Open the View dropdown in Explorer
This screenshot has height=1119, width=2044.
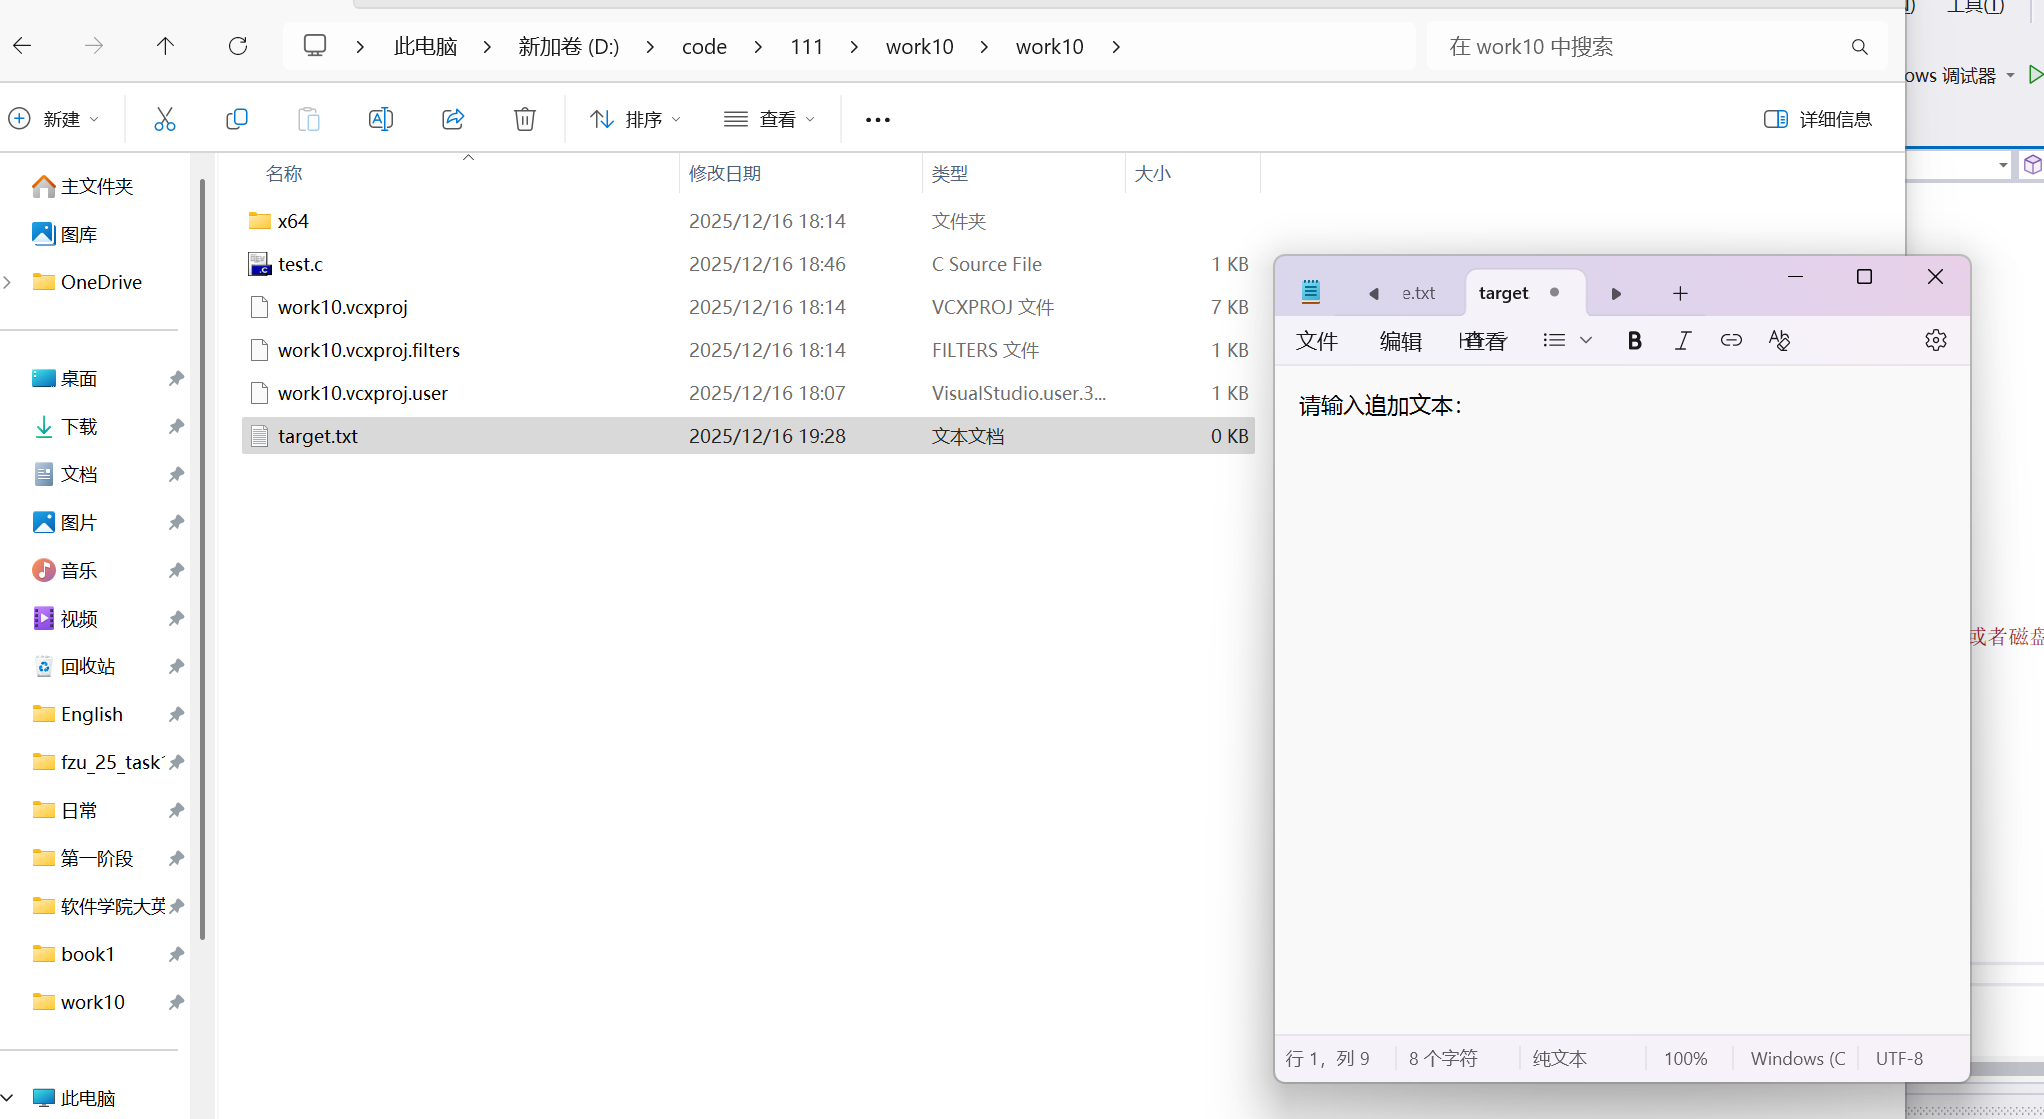coord(770,119)
